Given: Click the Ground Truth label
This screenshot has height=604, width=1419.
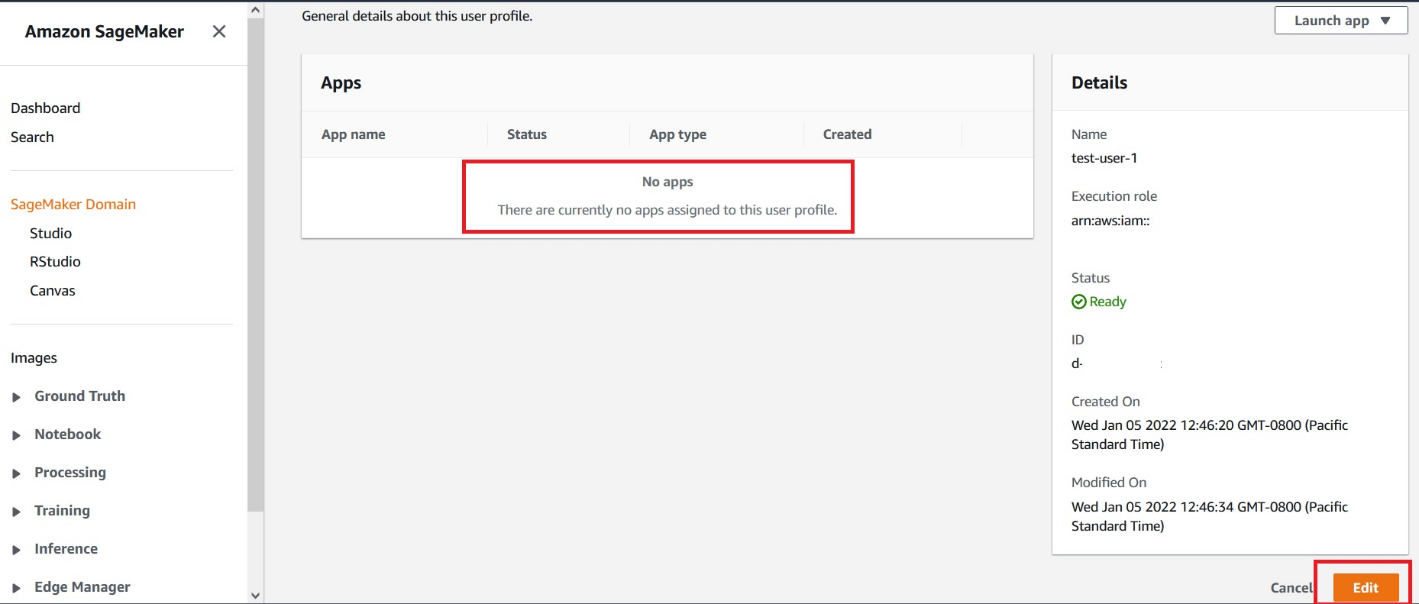Looking at the screenshot, I should coord(80,396).
